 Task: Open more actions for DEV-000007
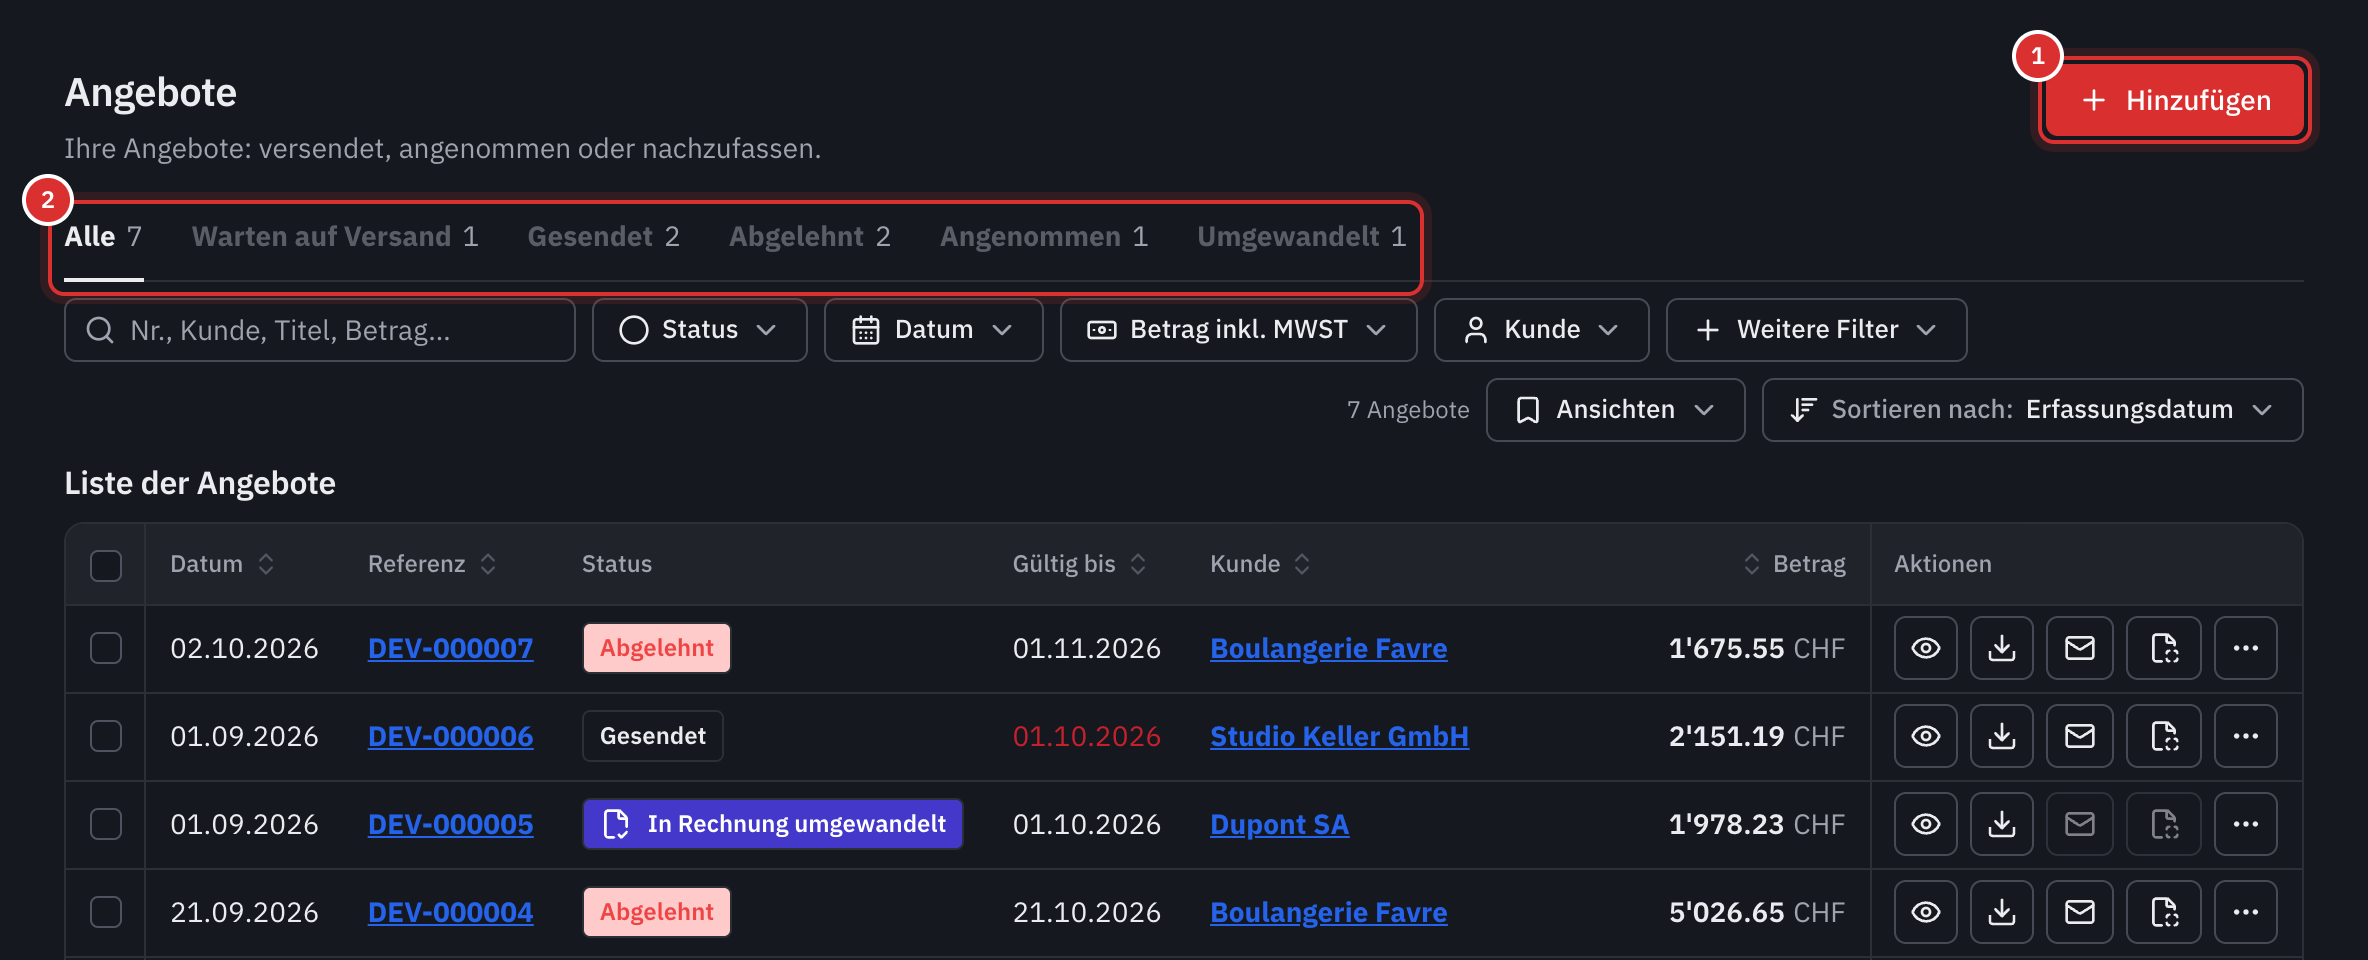(x=2245, y=648)
